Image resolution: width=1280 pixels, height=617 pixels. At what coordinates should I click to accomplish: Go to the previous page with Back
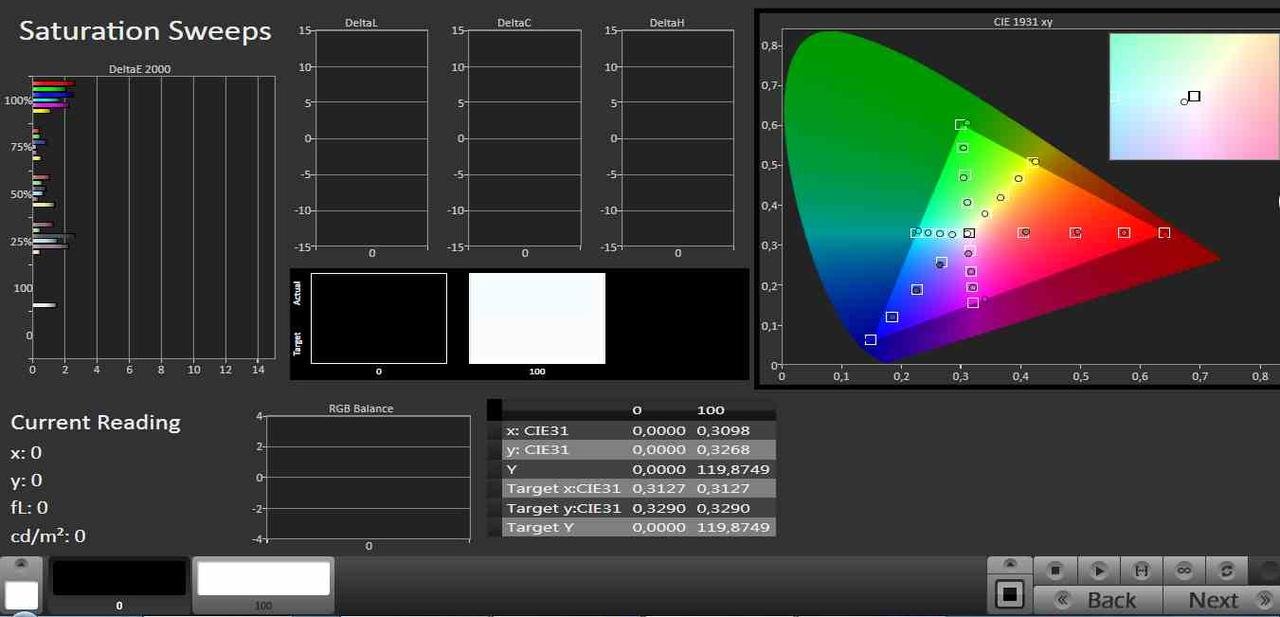tap(1098, 600)
